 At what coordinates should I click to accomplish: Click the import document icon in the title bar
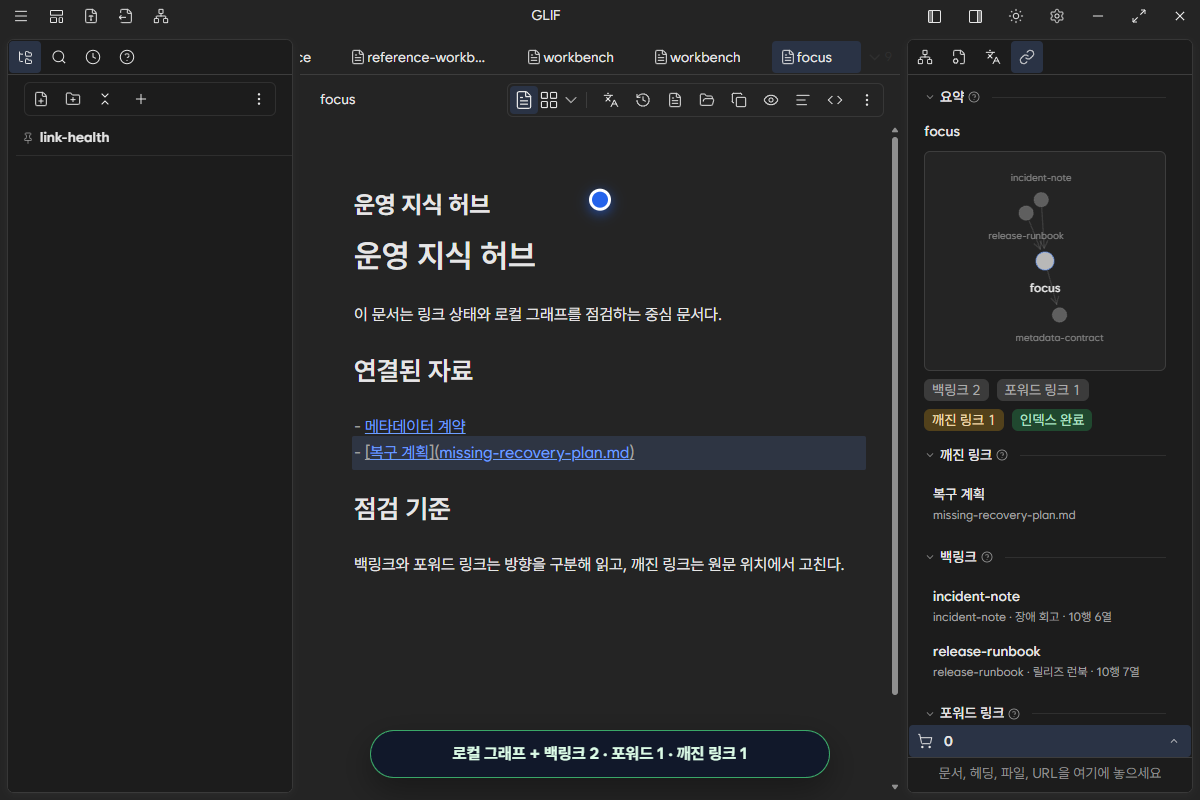click(125, 16)
